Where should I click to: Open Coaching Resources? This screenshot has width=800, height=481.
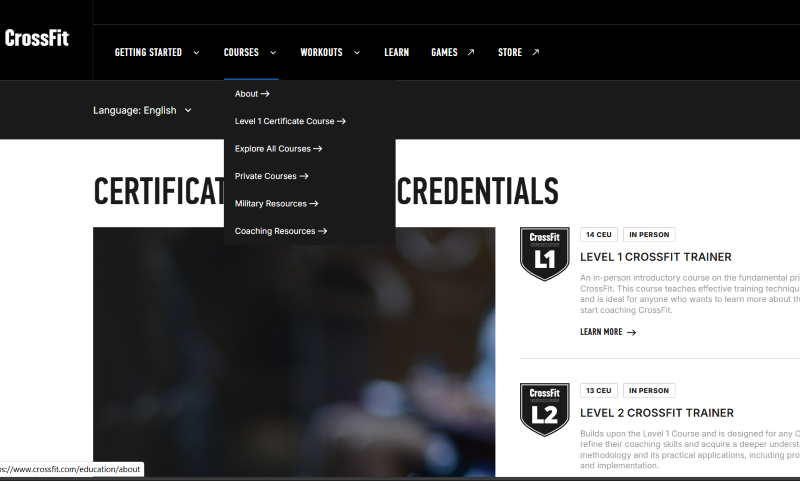(x=281, y=232)
